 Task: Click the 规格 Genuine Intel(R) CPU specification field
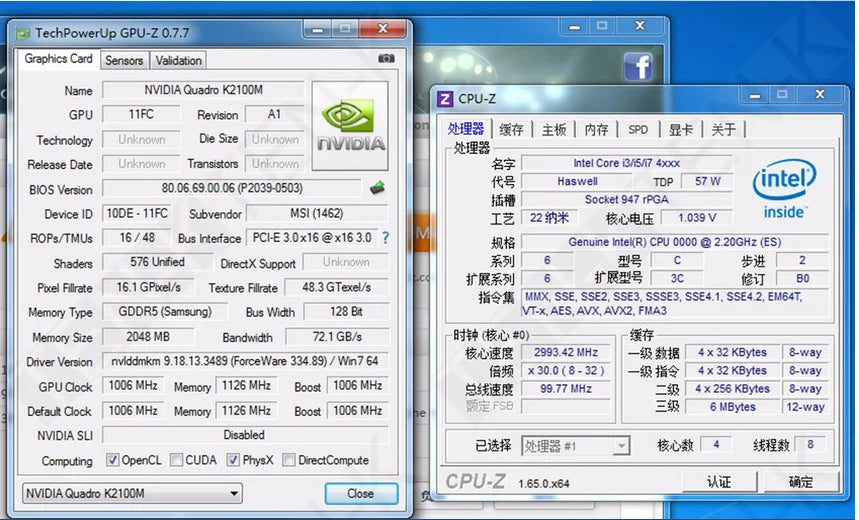click(x=674, y=242)
